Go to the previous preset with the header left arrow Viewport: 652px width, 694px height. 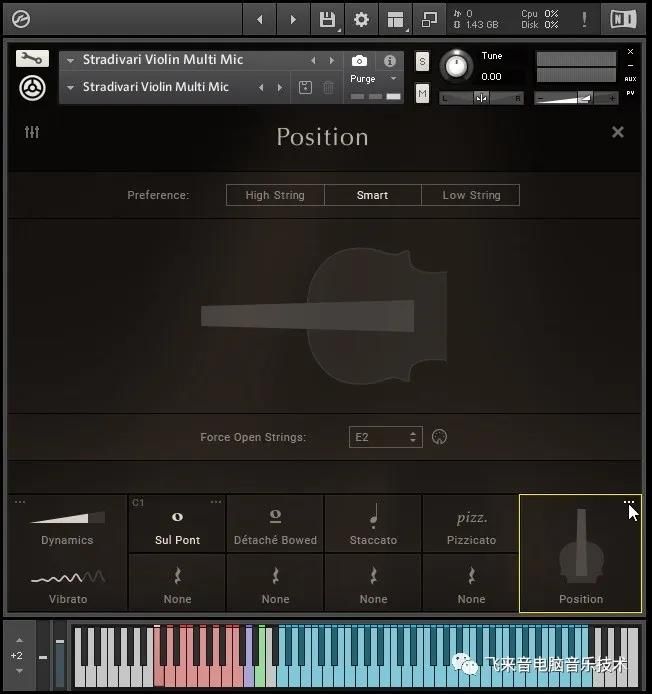[260, 19]
